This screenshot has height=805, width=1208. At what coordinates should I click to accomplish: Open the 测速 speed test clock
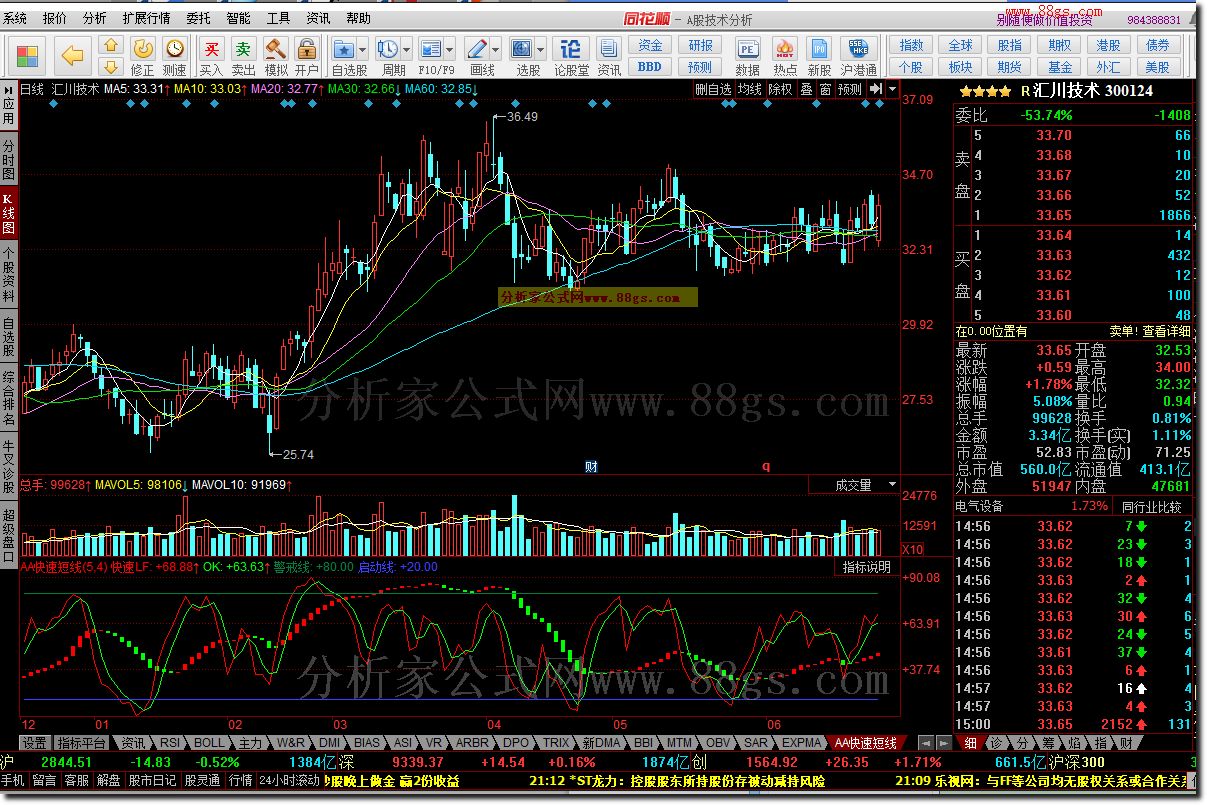pyautogui.click(x=174, y=56)
